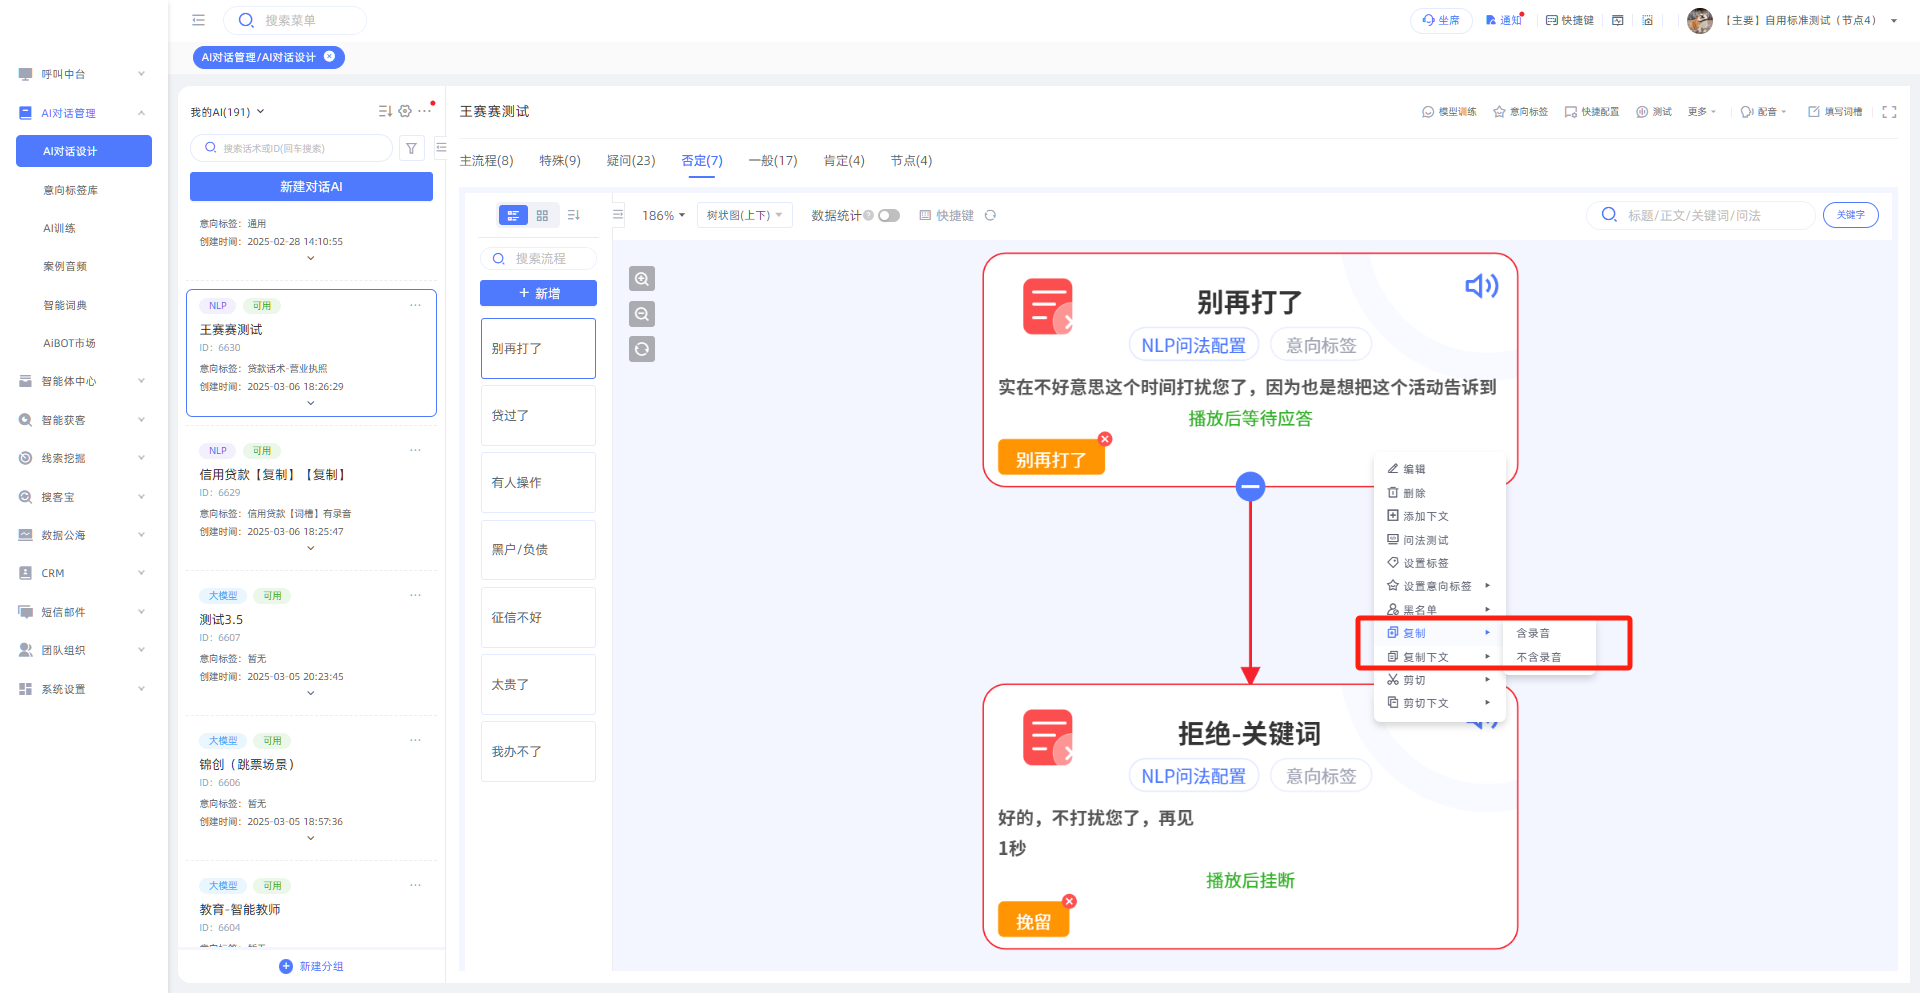Select the list view toggle in flow panel
Viewport: 1920px width, 993px height.
513,215
